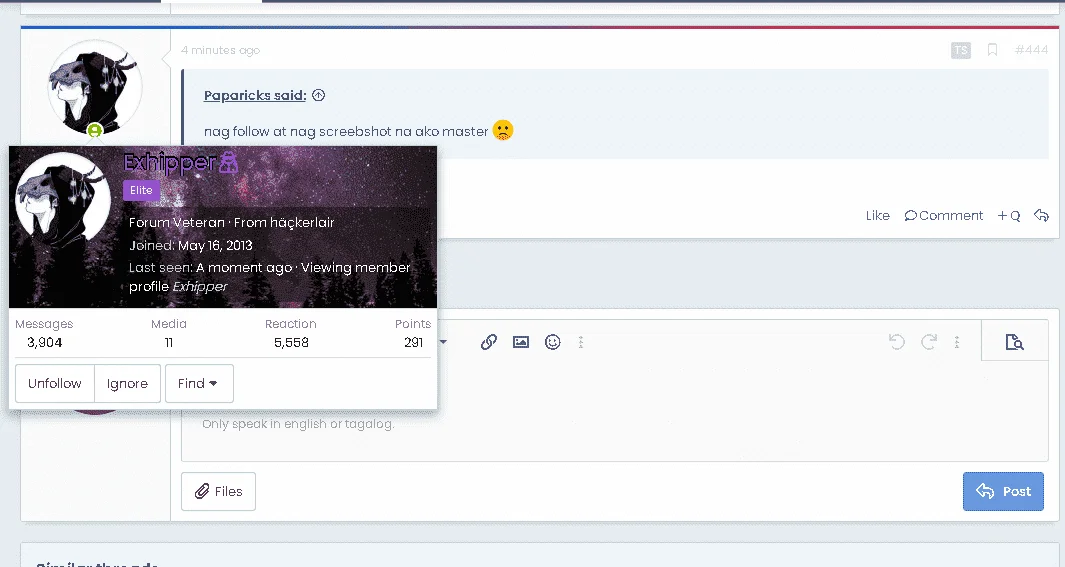The width and height of the screenshot is (1065, 567).
Task: Open more options after the redo icon
Action: point(957,342)
